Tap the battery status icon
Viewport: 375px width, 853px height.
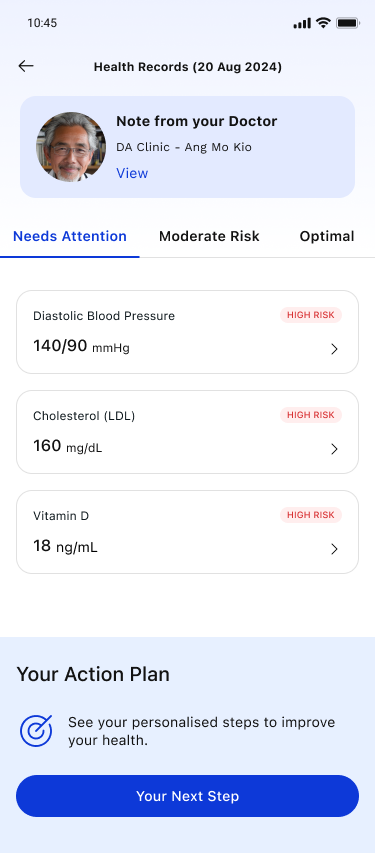coord(347,23)
